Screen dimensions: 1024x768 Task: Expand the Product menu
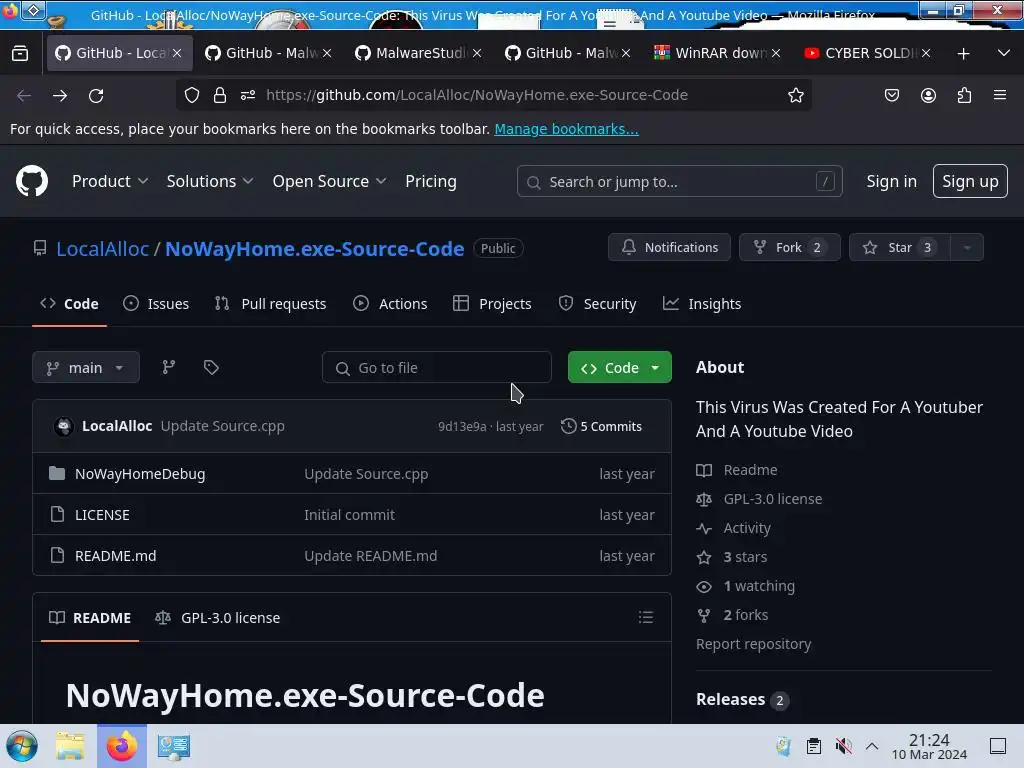coord(110,181)
